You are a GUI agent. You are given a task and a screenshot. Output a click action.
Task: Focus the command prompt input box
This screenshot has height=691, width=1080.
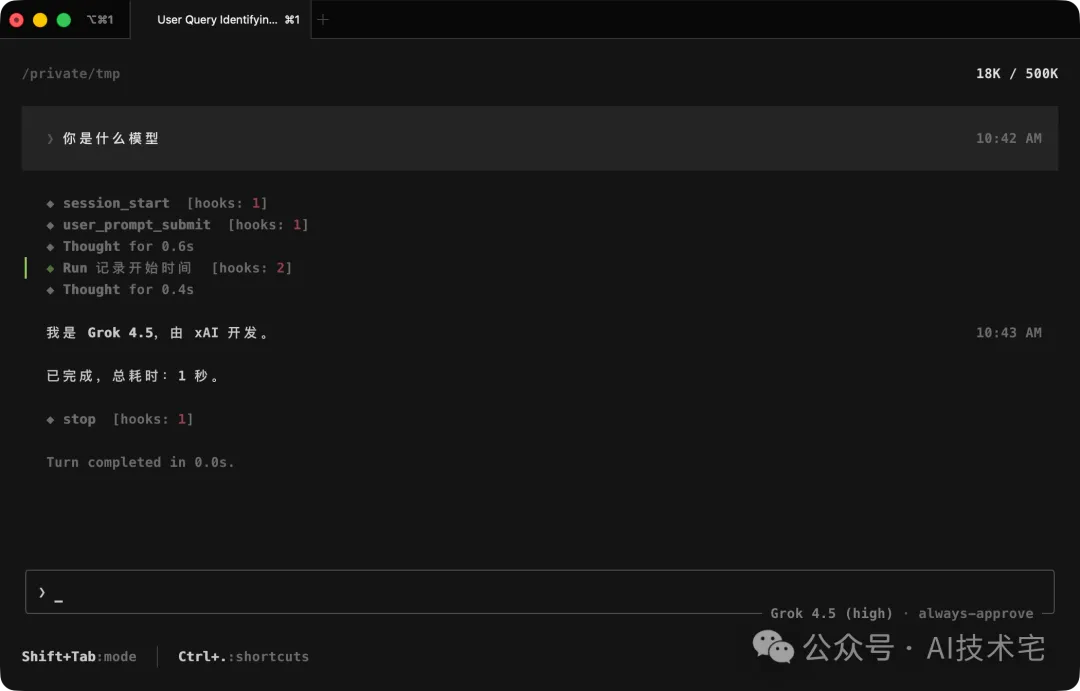[x=539, y=592]
